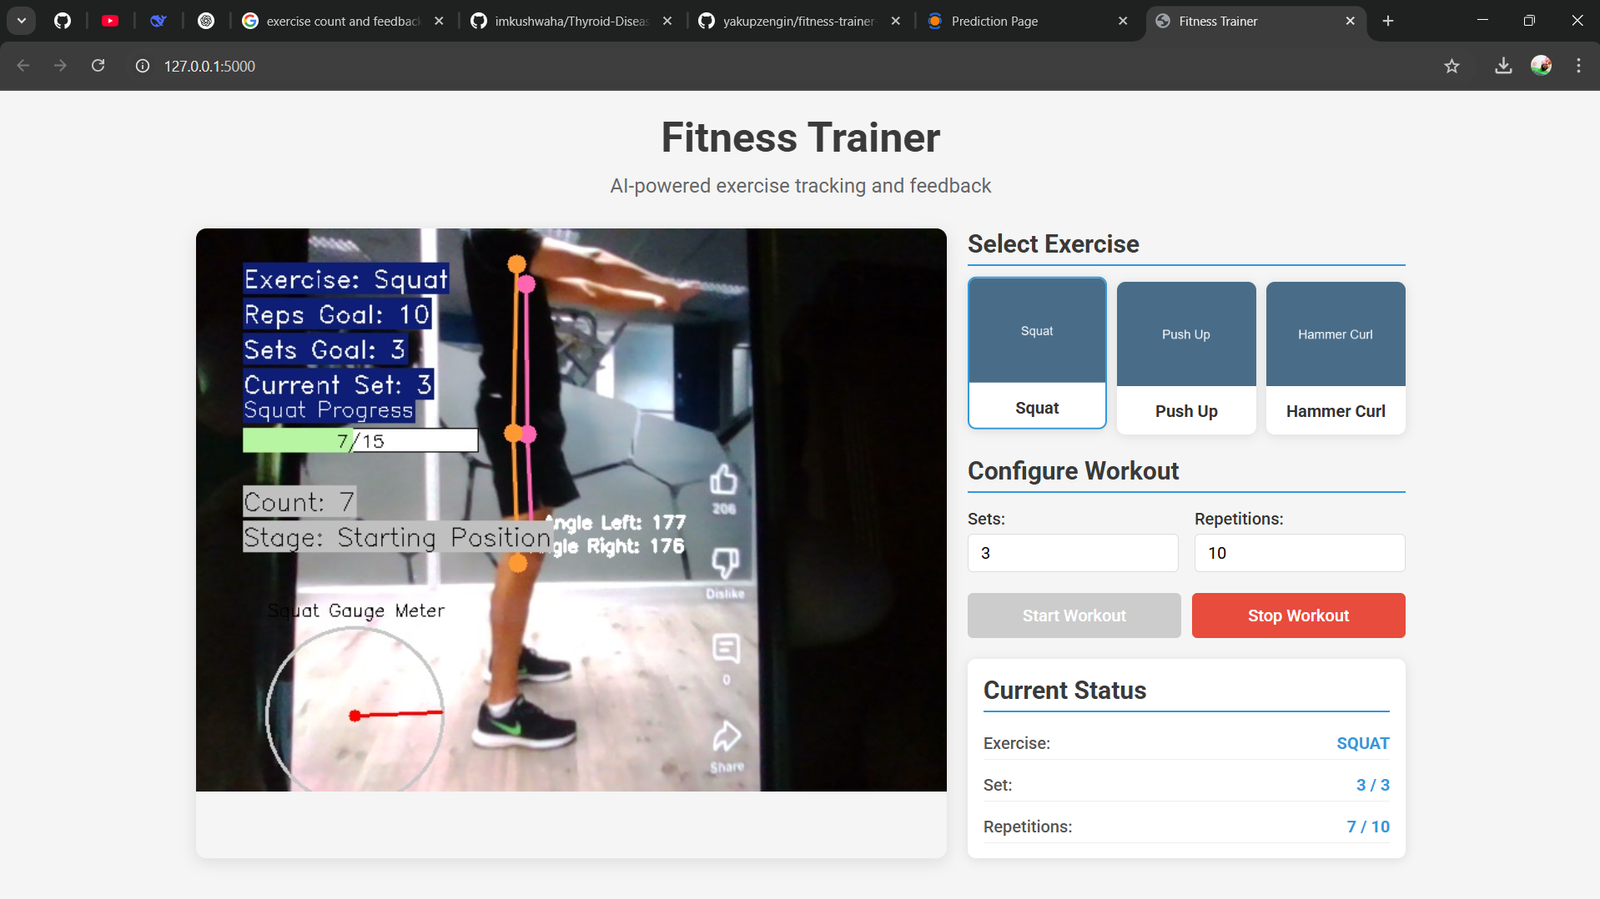The image size is (1600, 899).
Task: Click the 3 / 3 set status value
Action: [1373, 785]
